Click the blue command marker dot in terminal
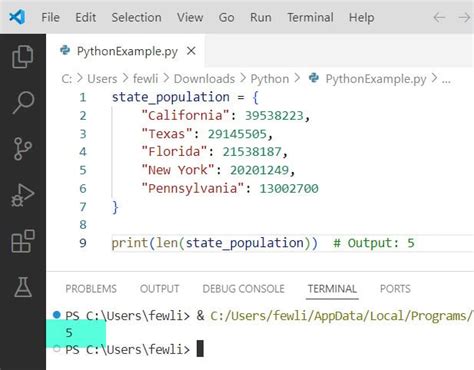The image size is (474, 370). click(57, 314)
